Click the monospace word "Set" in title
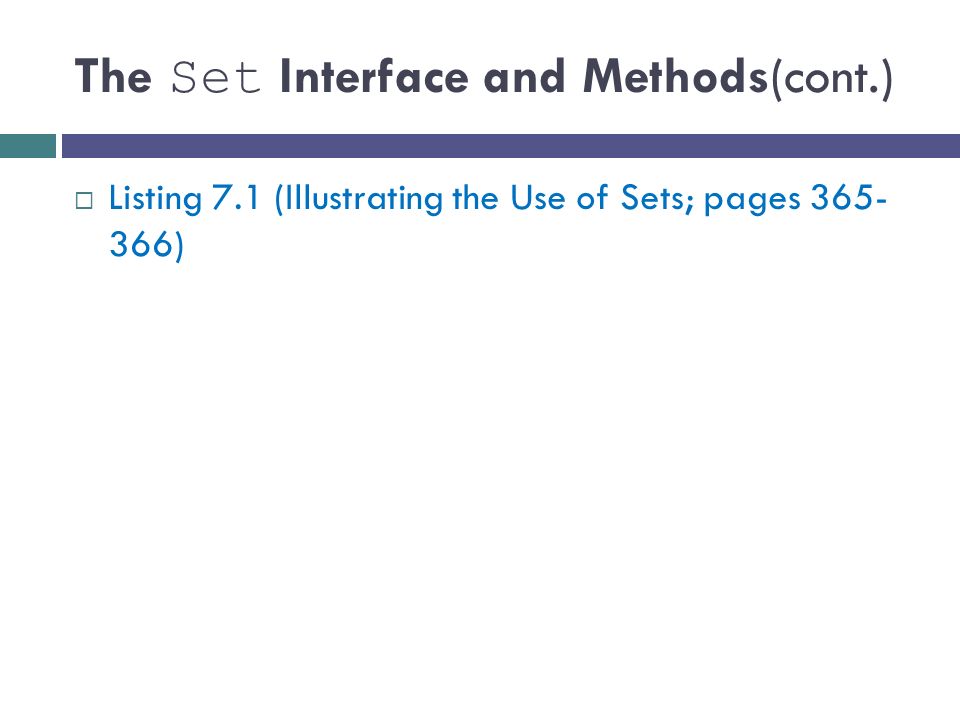The height and width of the screenshot is (720, 960). click(x=216, y=78)
